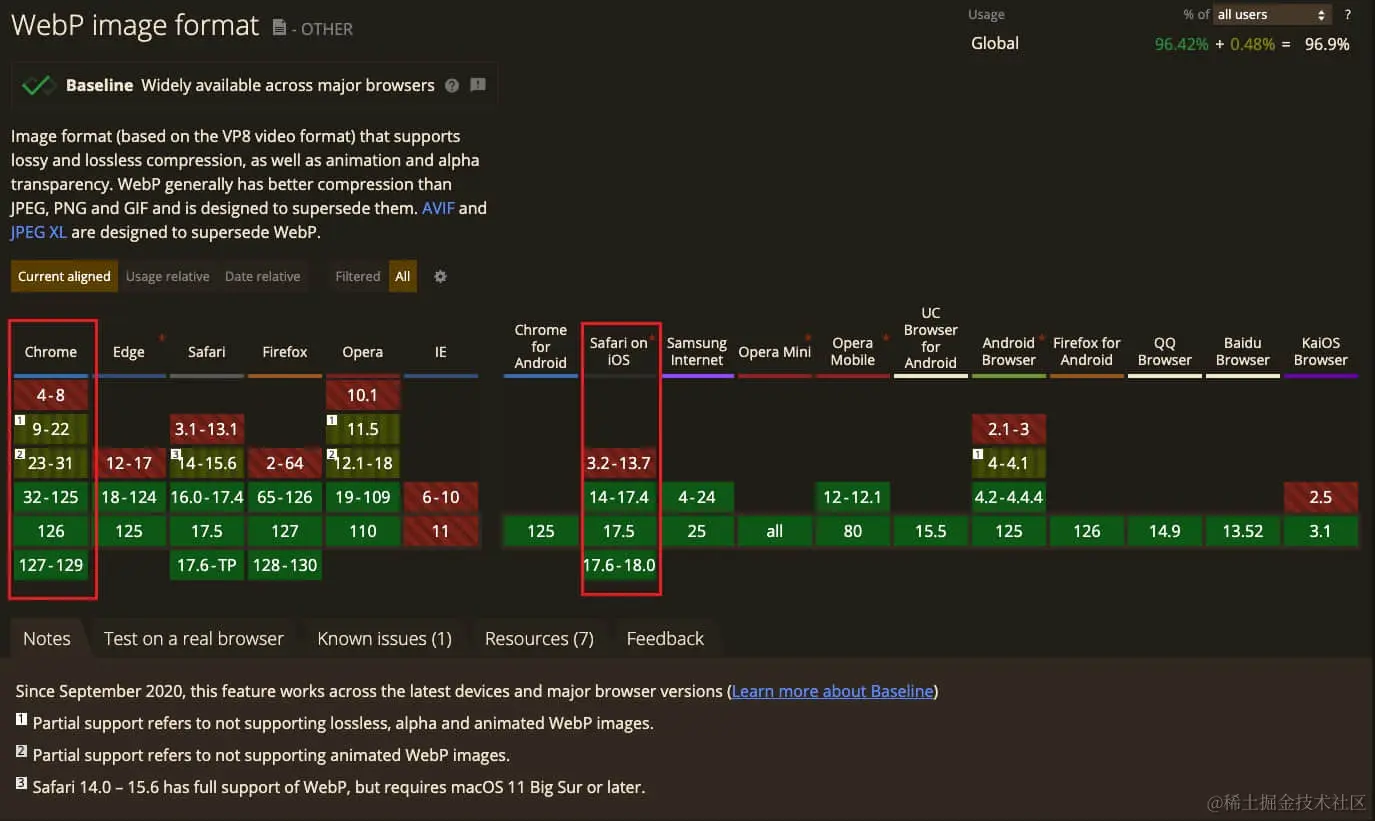Click the Firefox for Android header
Screen dimensions: 1375x821
click(x=1087, y=351)
